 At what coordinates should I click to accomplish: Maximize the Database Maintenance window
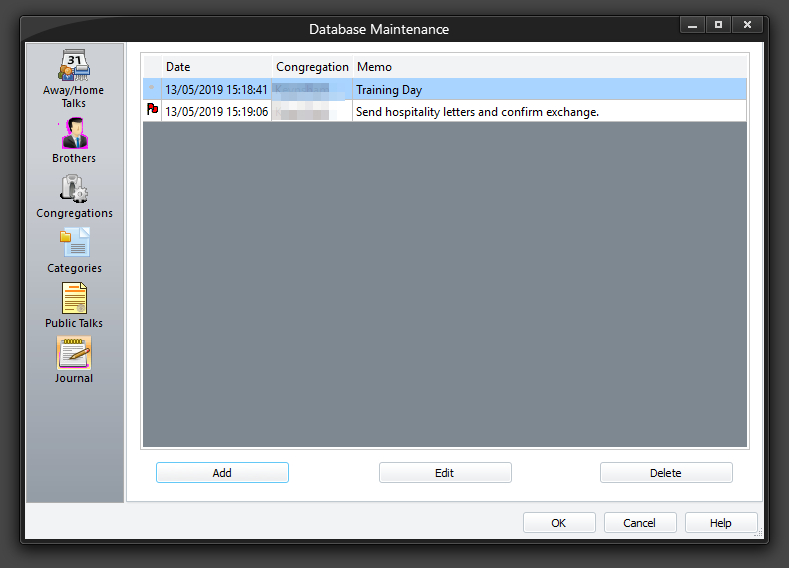(719, 25)
